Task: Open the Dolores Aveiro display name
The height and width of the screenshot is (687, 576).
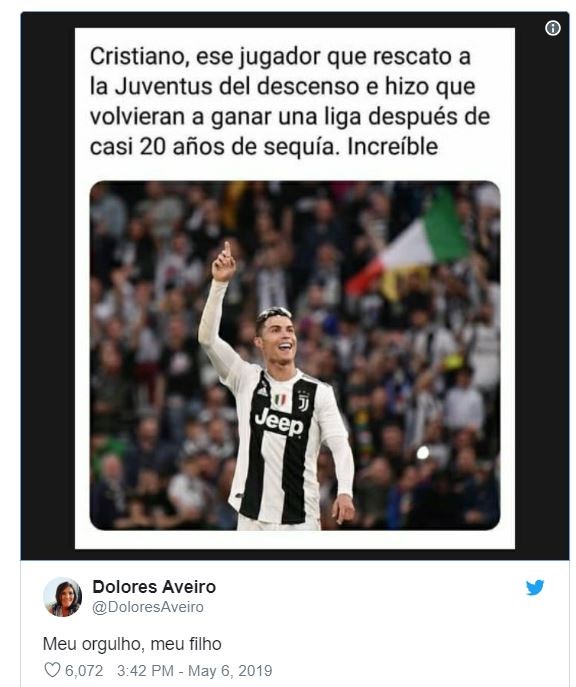Action: (154, 587)
